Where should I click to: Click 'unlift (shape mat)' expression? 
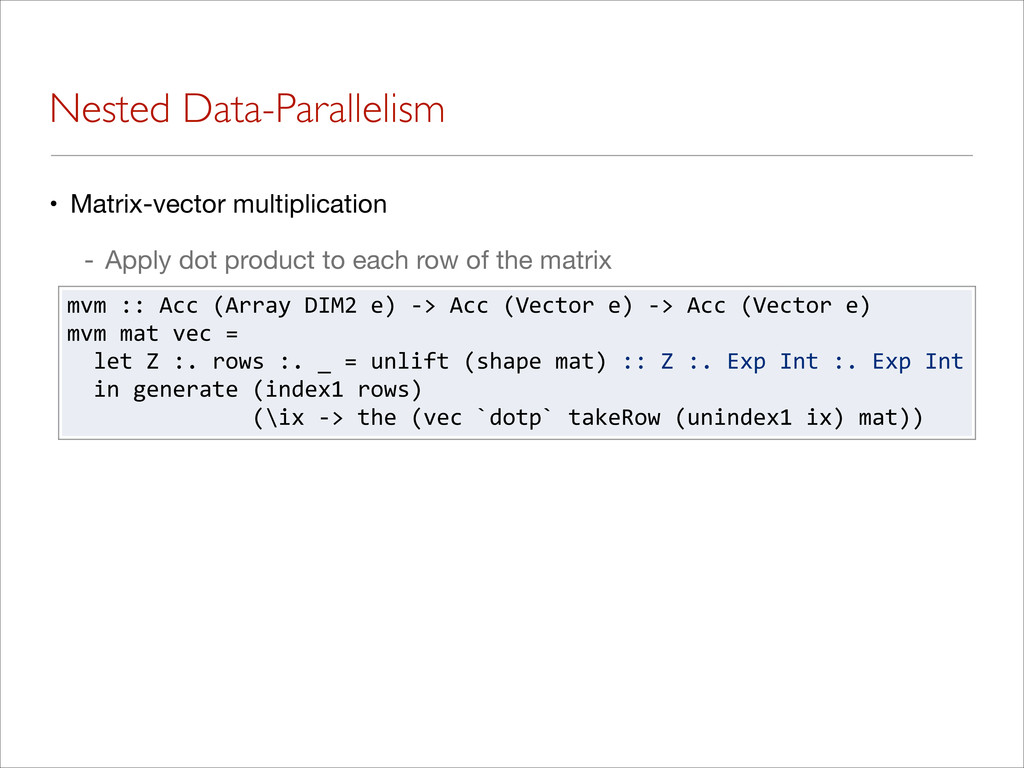pyautogui.click(x=489, y=362)
